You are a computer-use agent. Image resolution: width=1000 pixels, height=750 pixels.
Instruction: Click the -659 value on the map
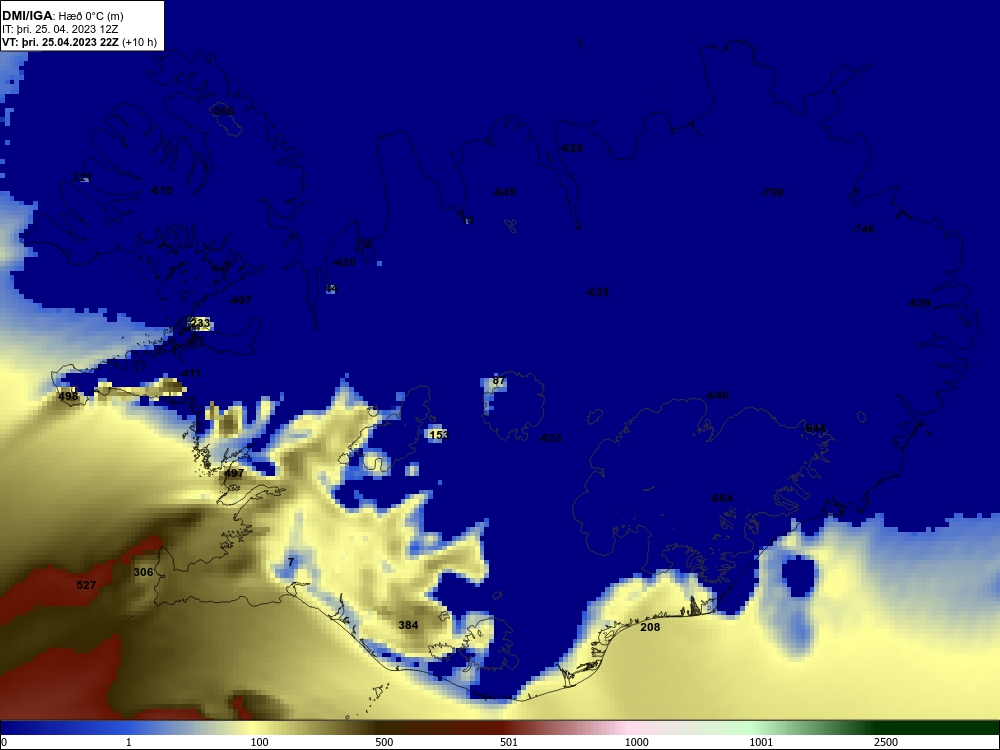(919, 303)
